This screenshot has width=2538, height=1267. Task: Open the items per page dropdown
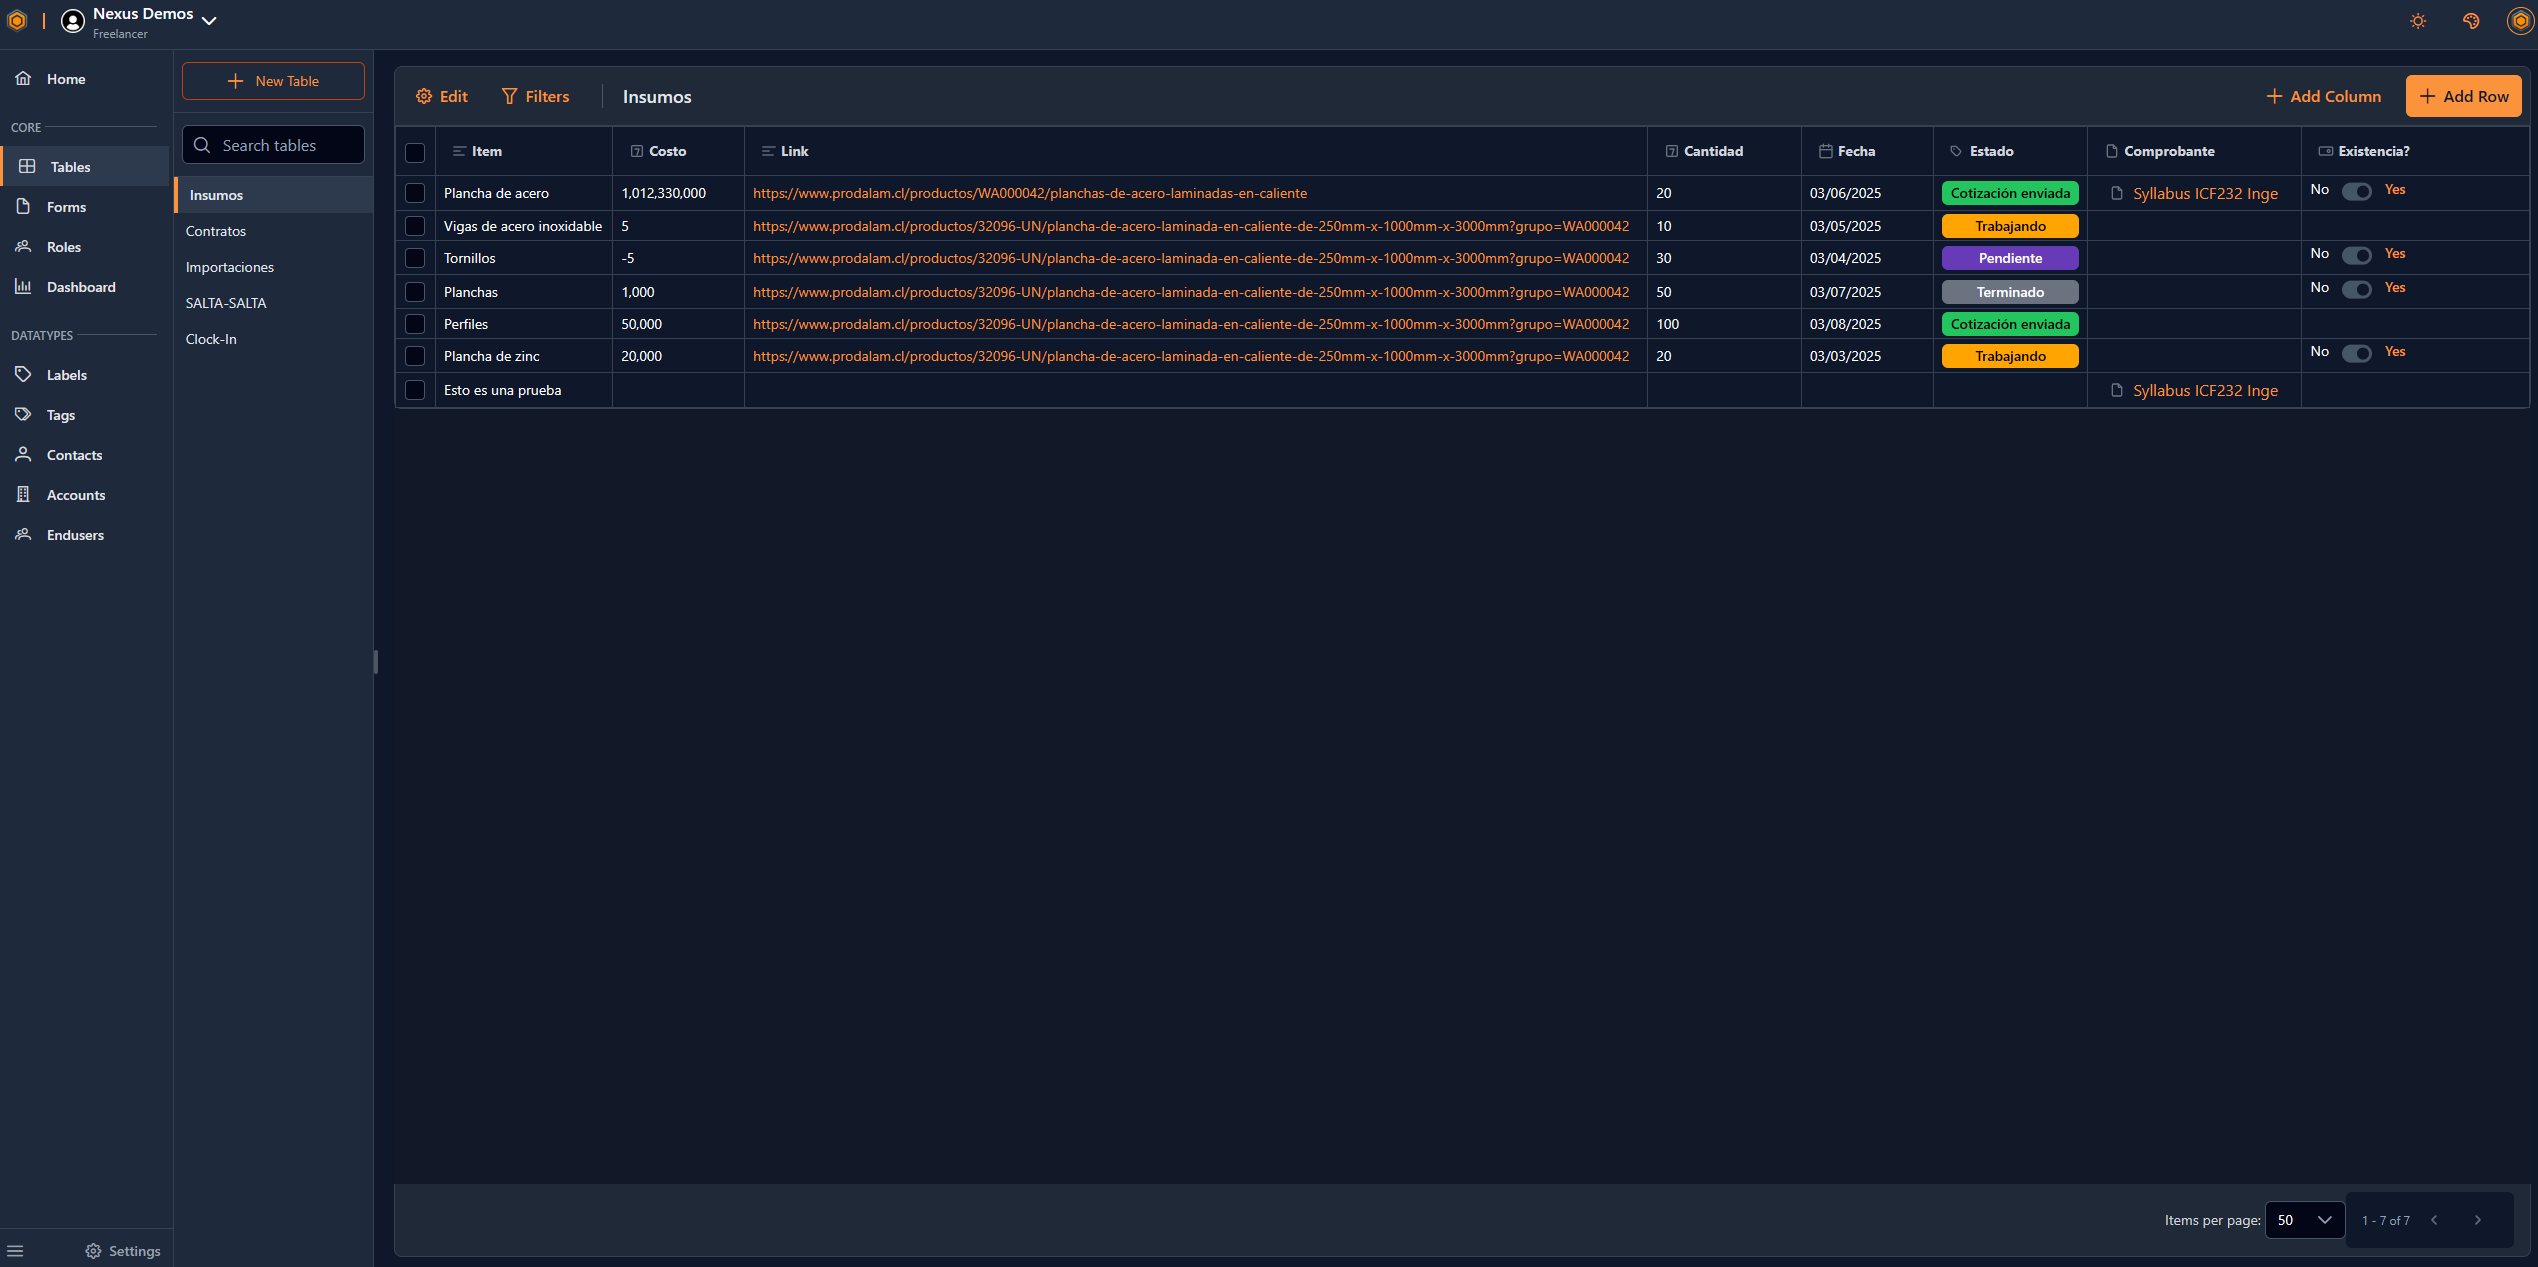2304,1220
